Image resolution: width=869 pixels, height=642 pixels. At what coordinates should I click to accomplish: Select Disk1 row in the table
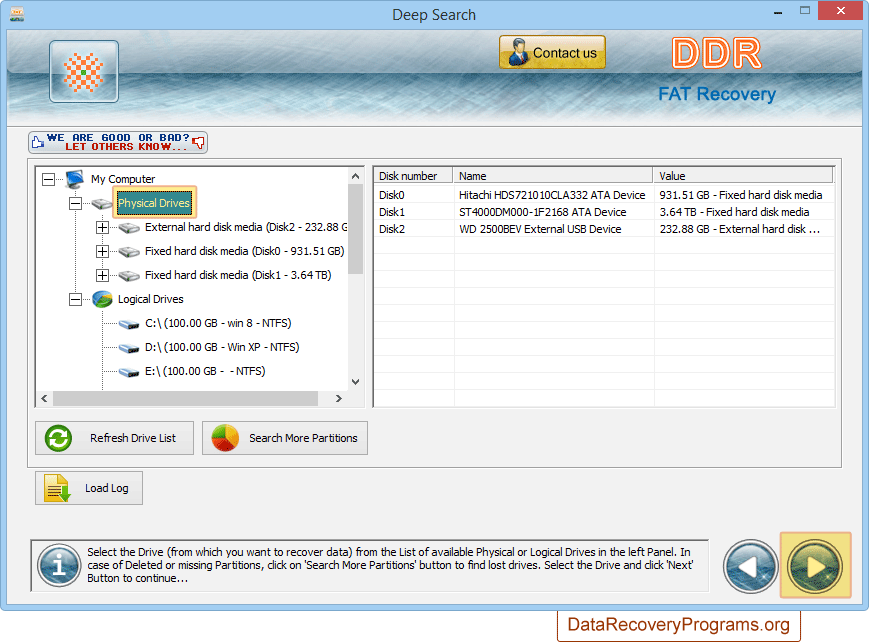tap(604, 212)
